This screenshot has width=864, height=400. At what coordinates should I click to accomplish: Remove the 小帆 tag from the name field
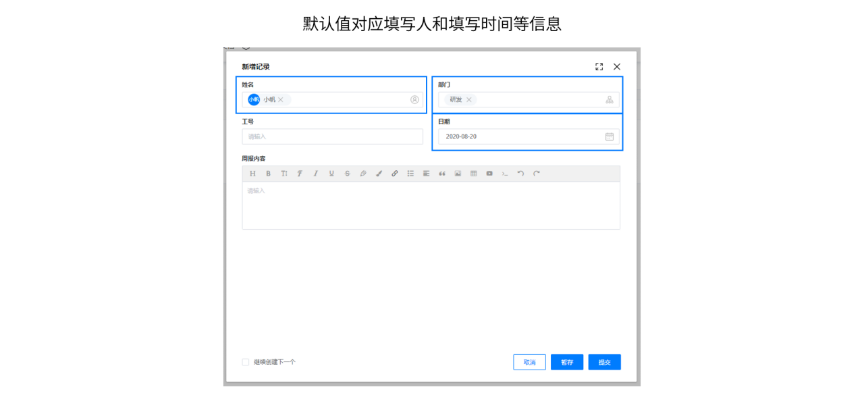click(281, 100)
